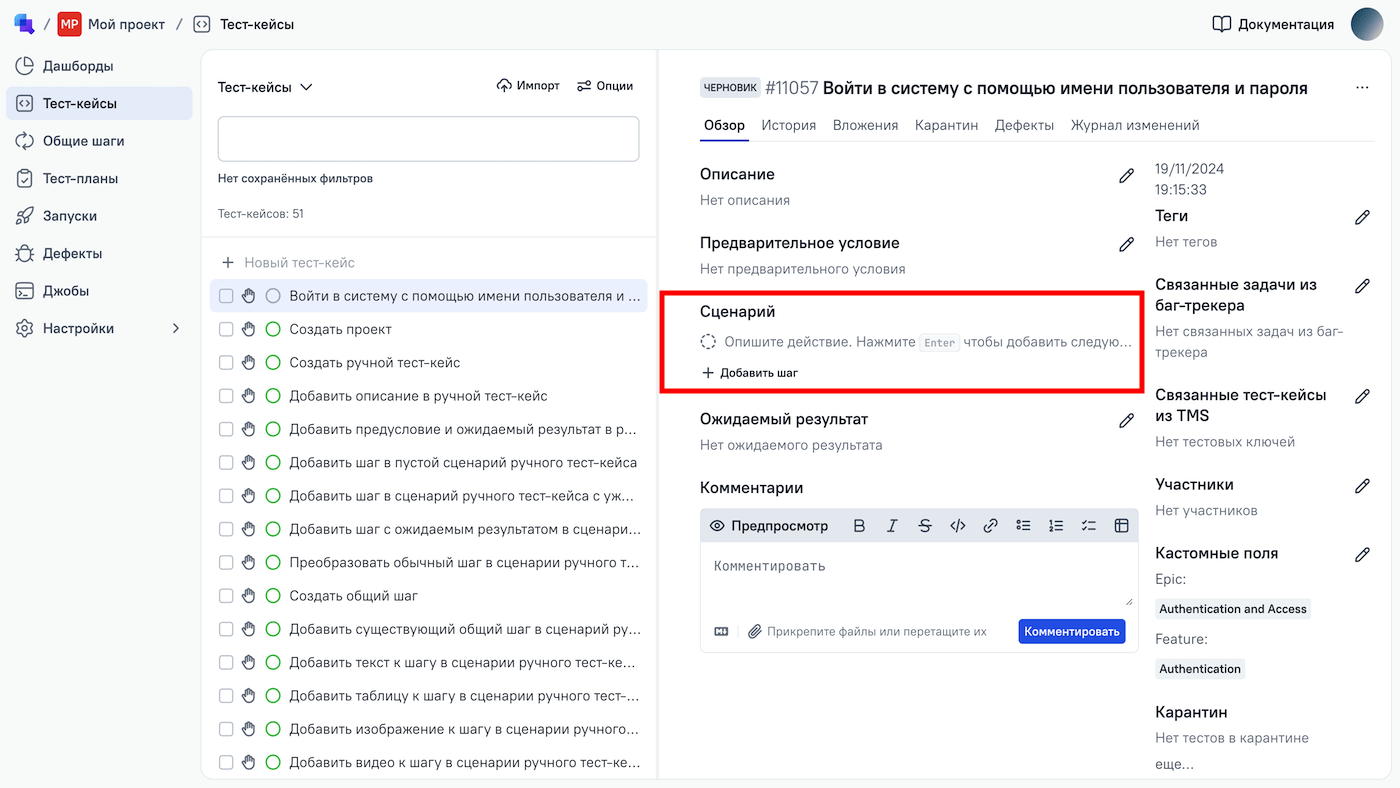The width and height of the screenshot is (1400, 788).
Task: Click the bold formatting icon in comment toolbar
Action: point(859,526)
